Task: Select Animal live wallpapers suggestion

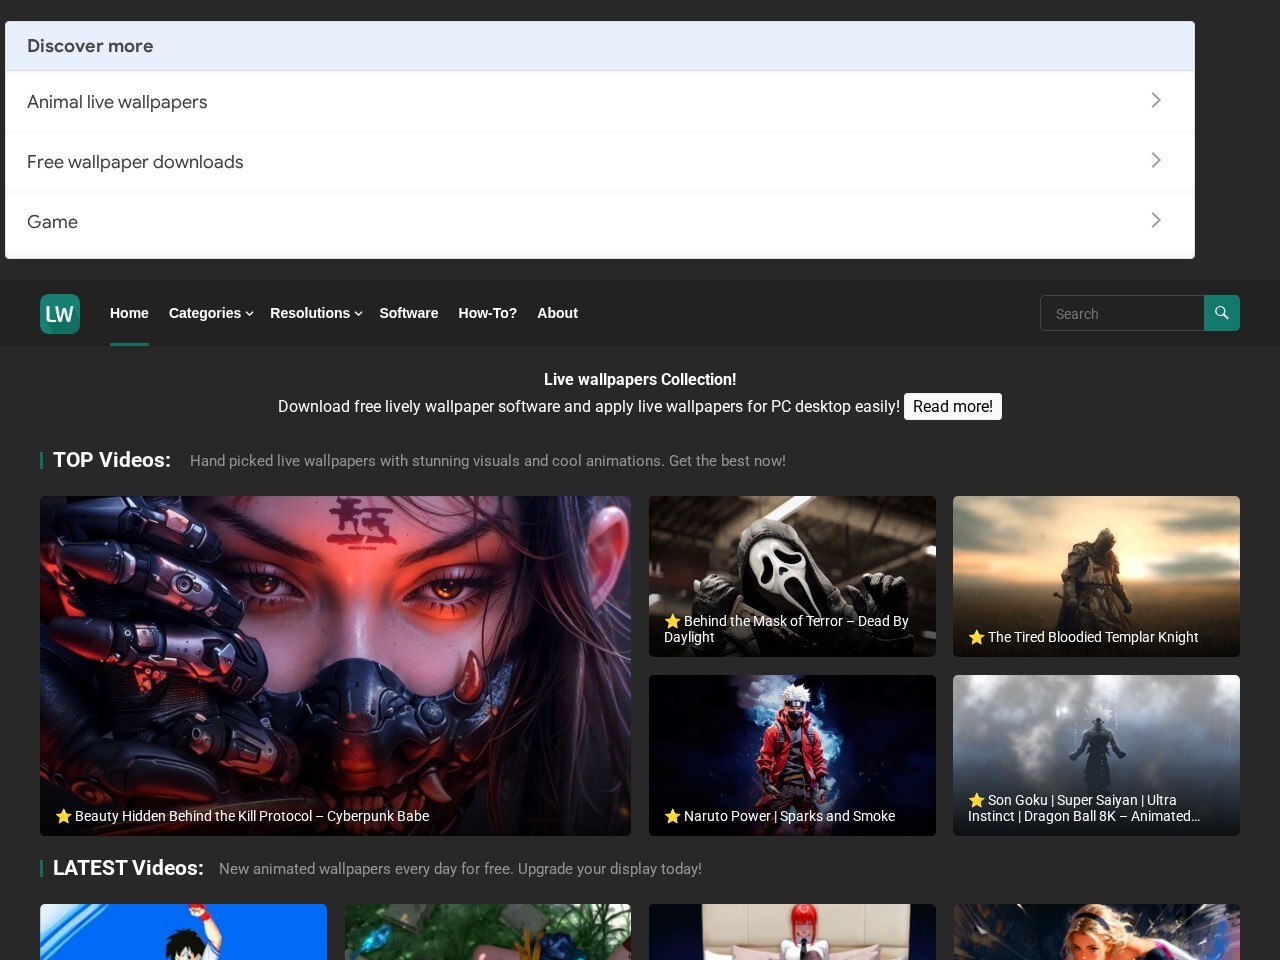Action: 600,102
